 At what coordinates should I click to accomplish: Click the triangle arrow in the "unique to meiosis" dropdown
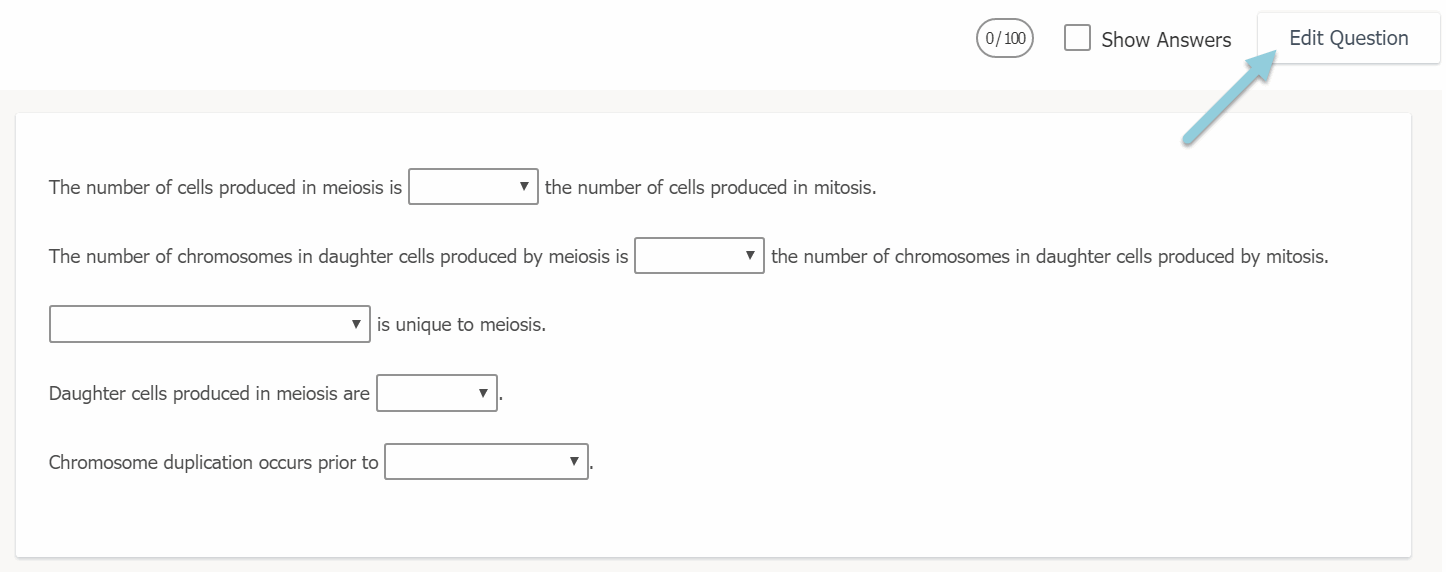click(x=356, y=324)
